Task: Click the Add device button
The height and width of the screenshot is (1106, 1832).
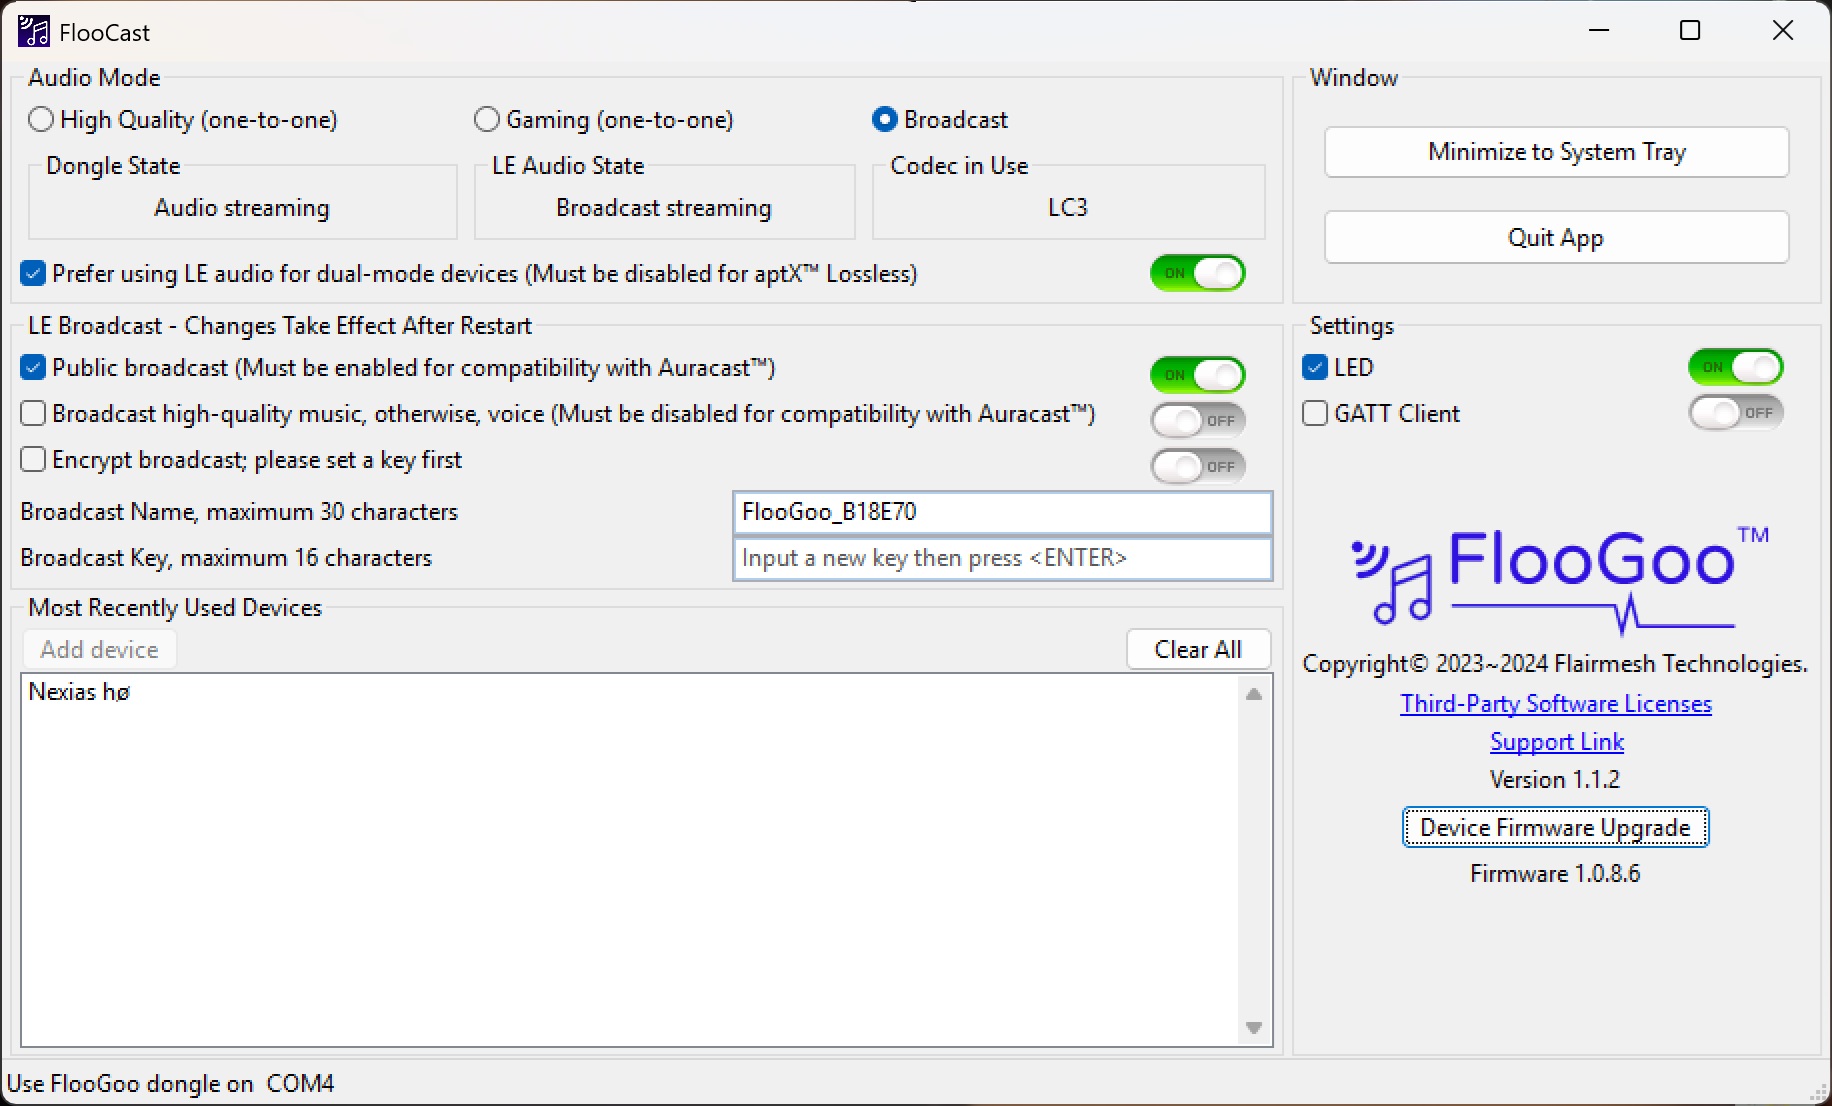Action: coord(100,650)
